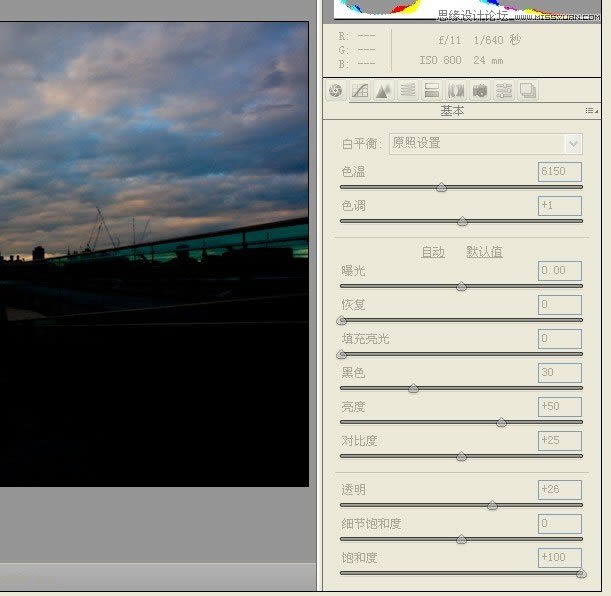The height and width of the screenshot is (596, 611).
Task: Open the Basic panel tab icon
Action: [x=336, y=91]
